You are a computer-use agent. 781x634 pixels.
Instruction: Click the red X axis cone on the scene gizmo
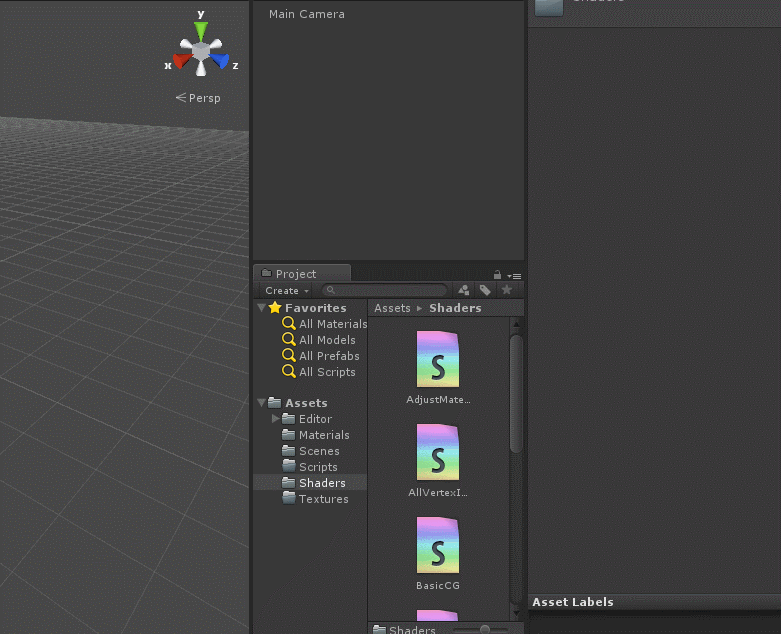(x=182, y=61)
